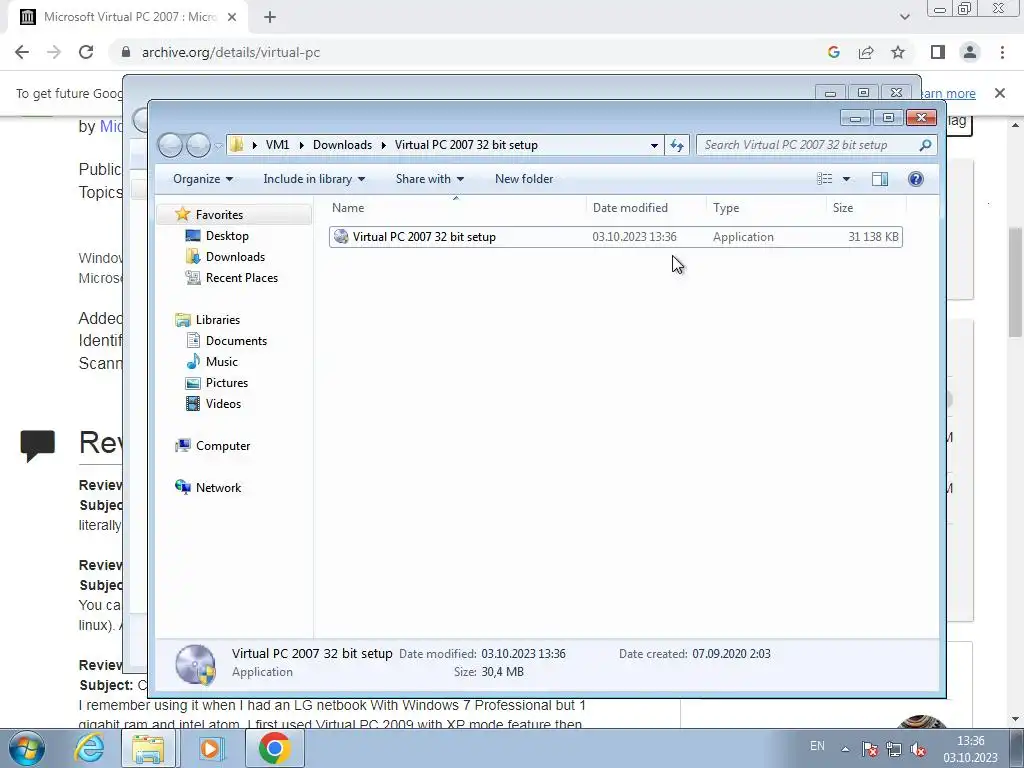The image size is (1024, 768).
Task: Open Desktop in the navigation pane
Action: 227,236
